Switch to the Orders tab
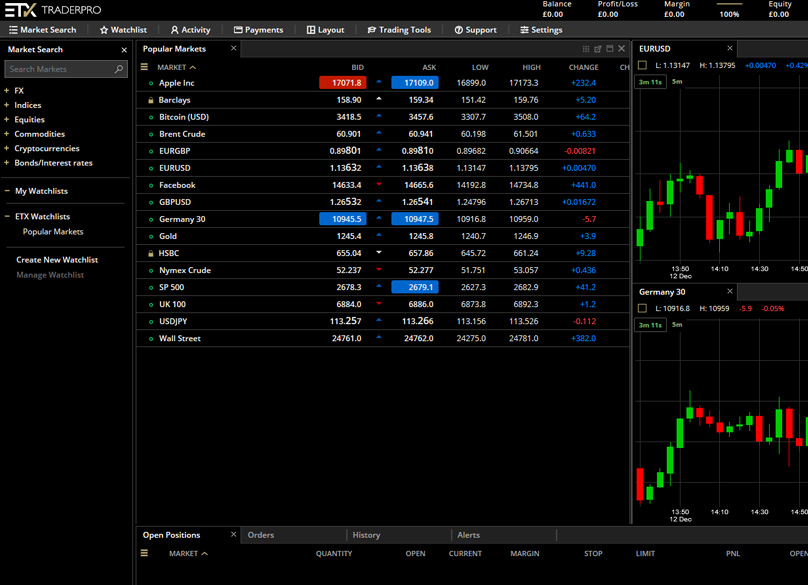The image size is (808, 585). (x=261, y=535)
